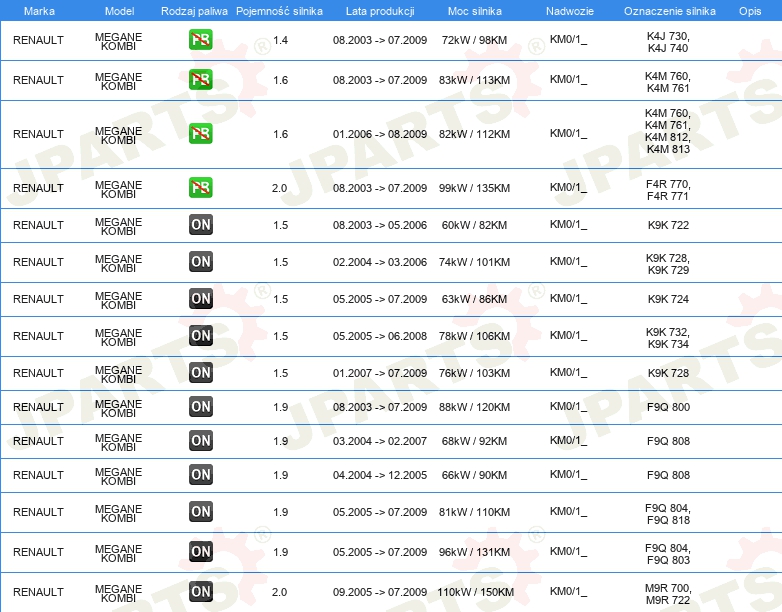Select the 99kW / 135KM power cell
This screenshot has height=612, width=782.
click(474, 188)
